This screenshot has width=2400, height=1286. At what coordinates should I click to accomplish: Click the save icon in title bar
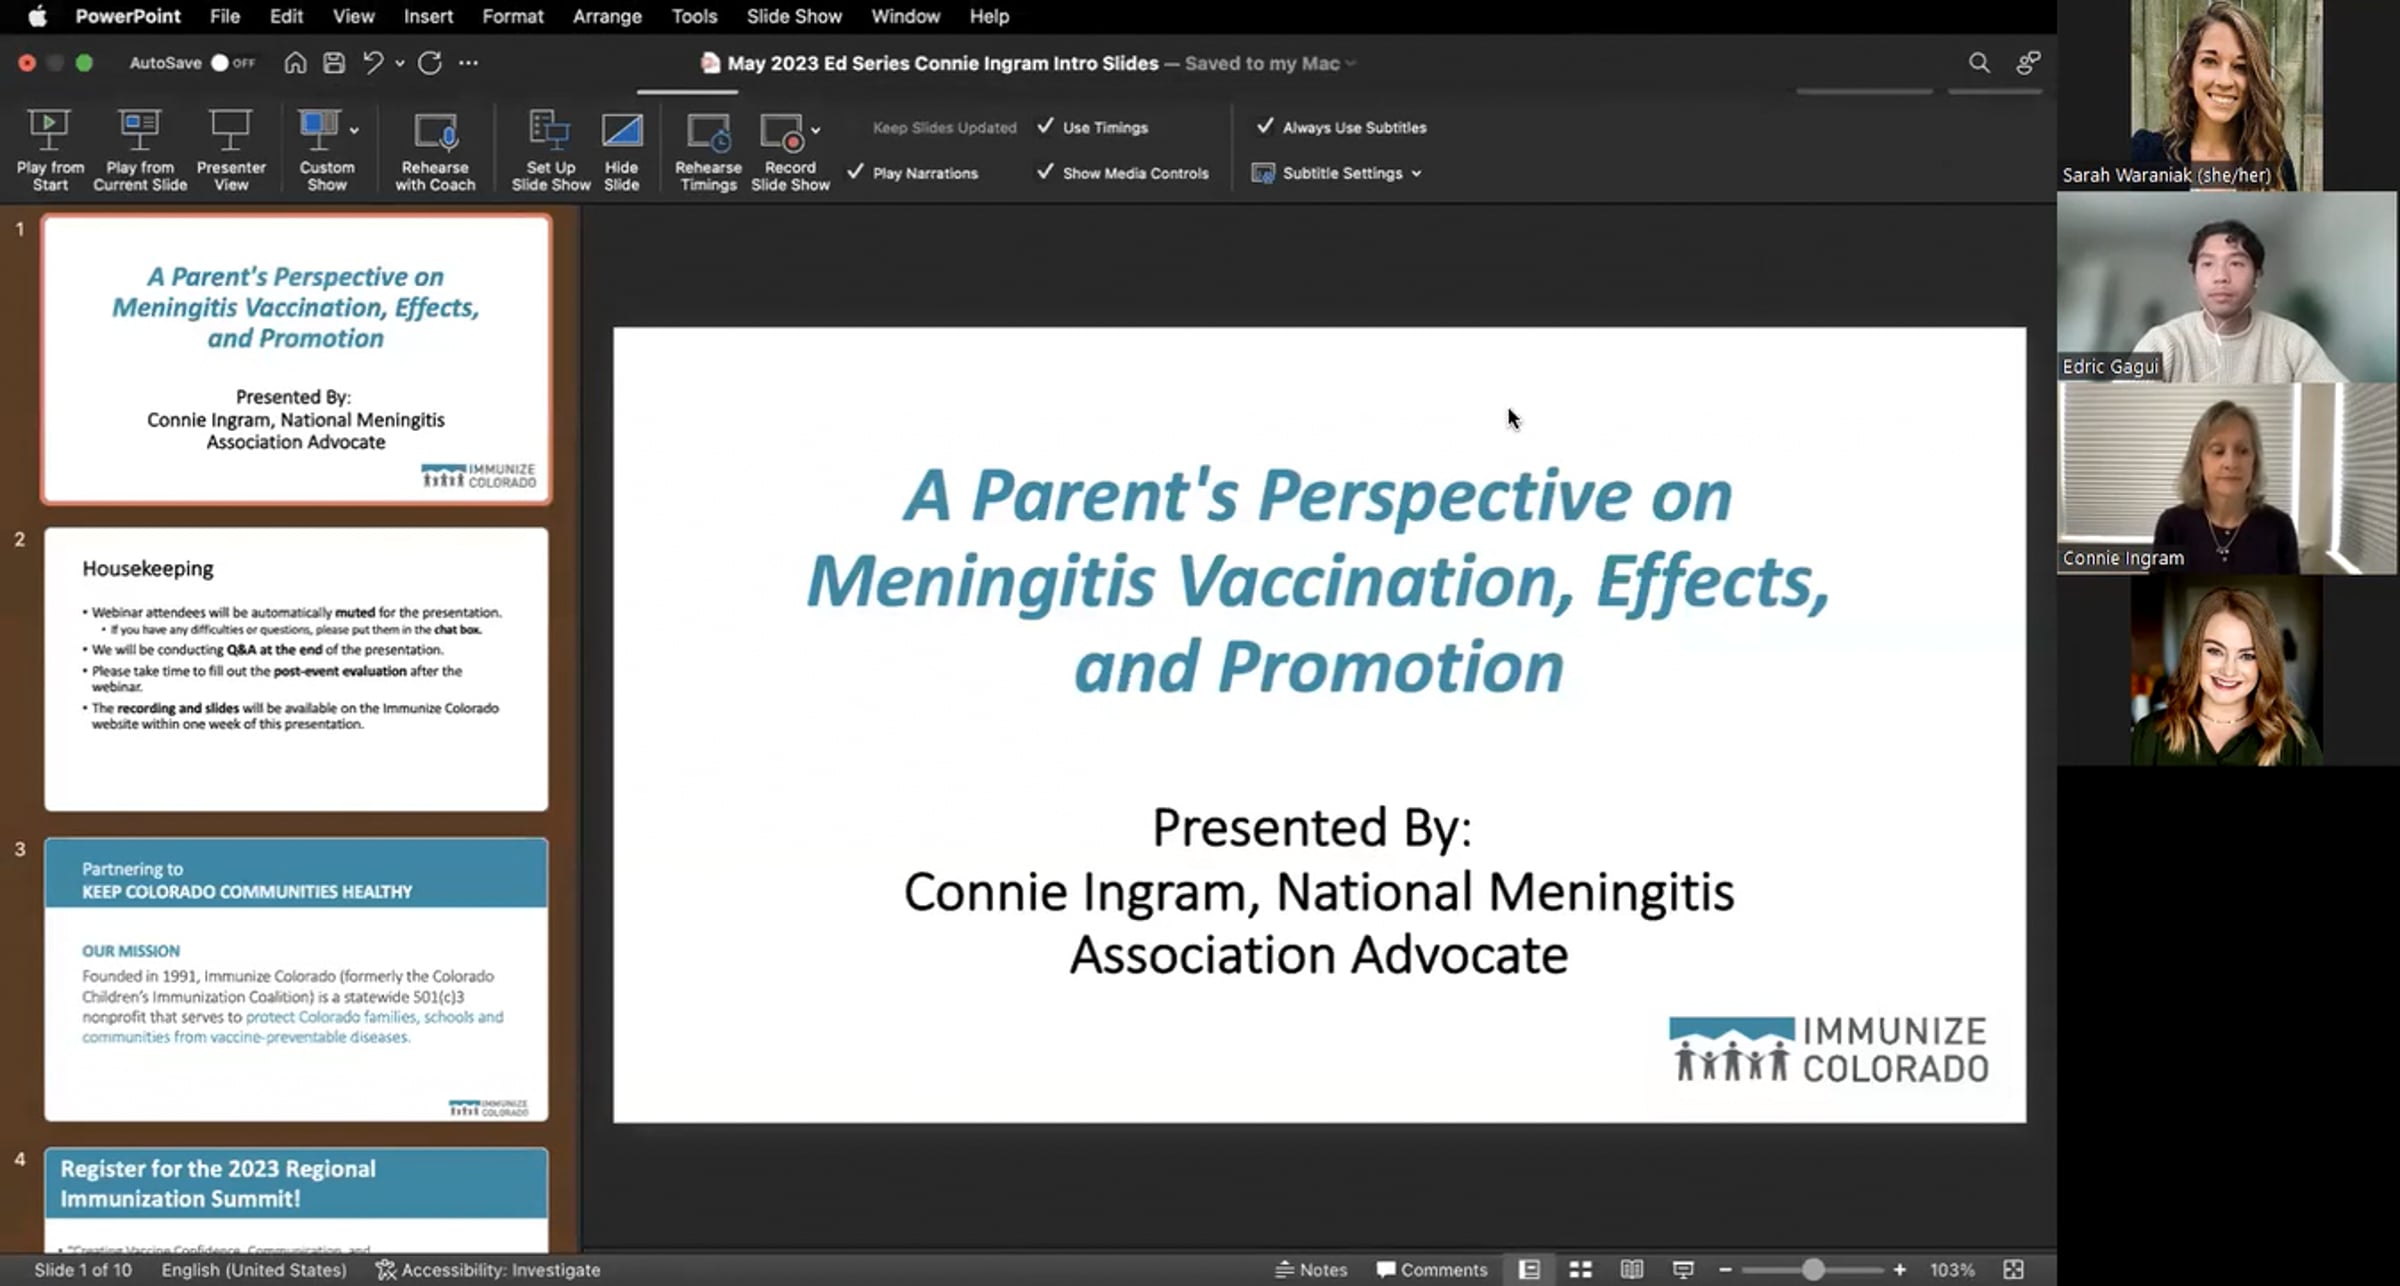[x=334, y=63]
